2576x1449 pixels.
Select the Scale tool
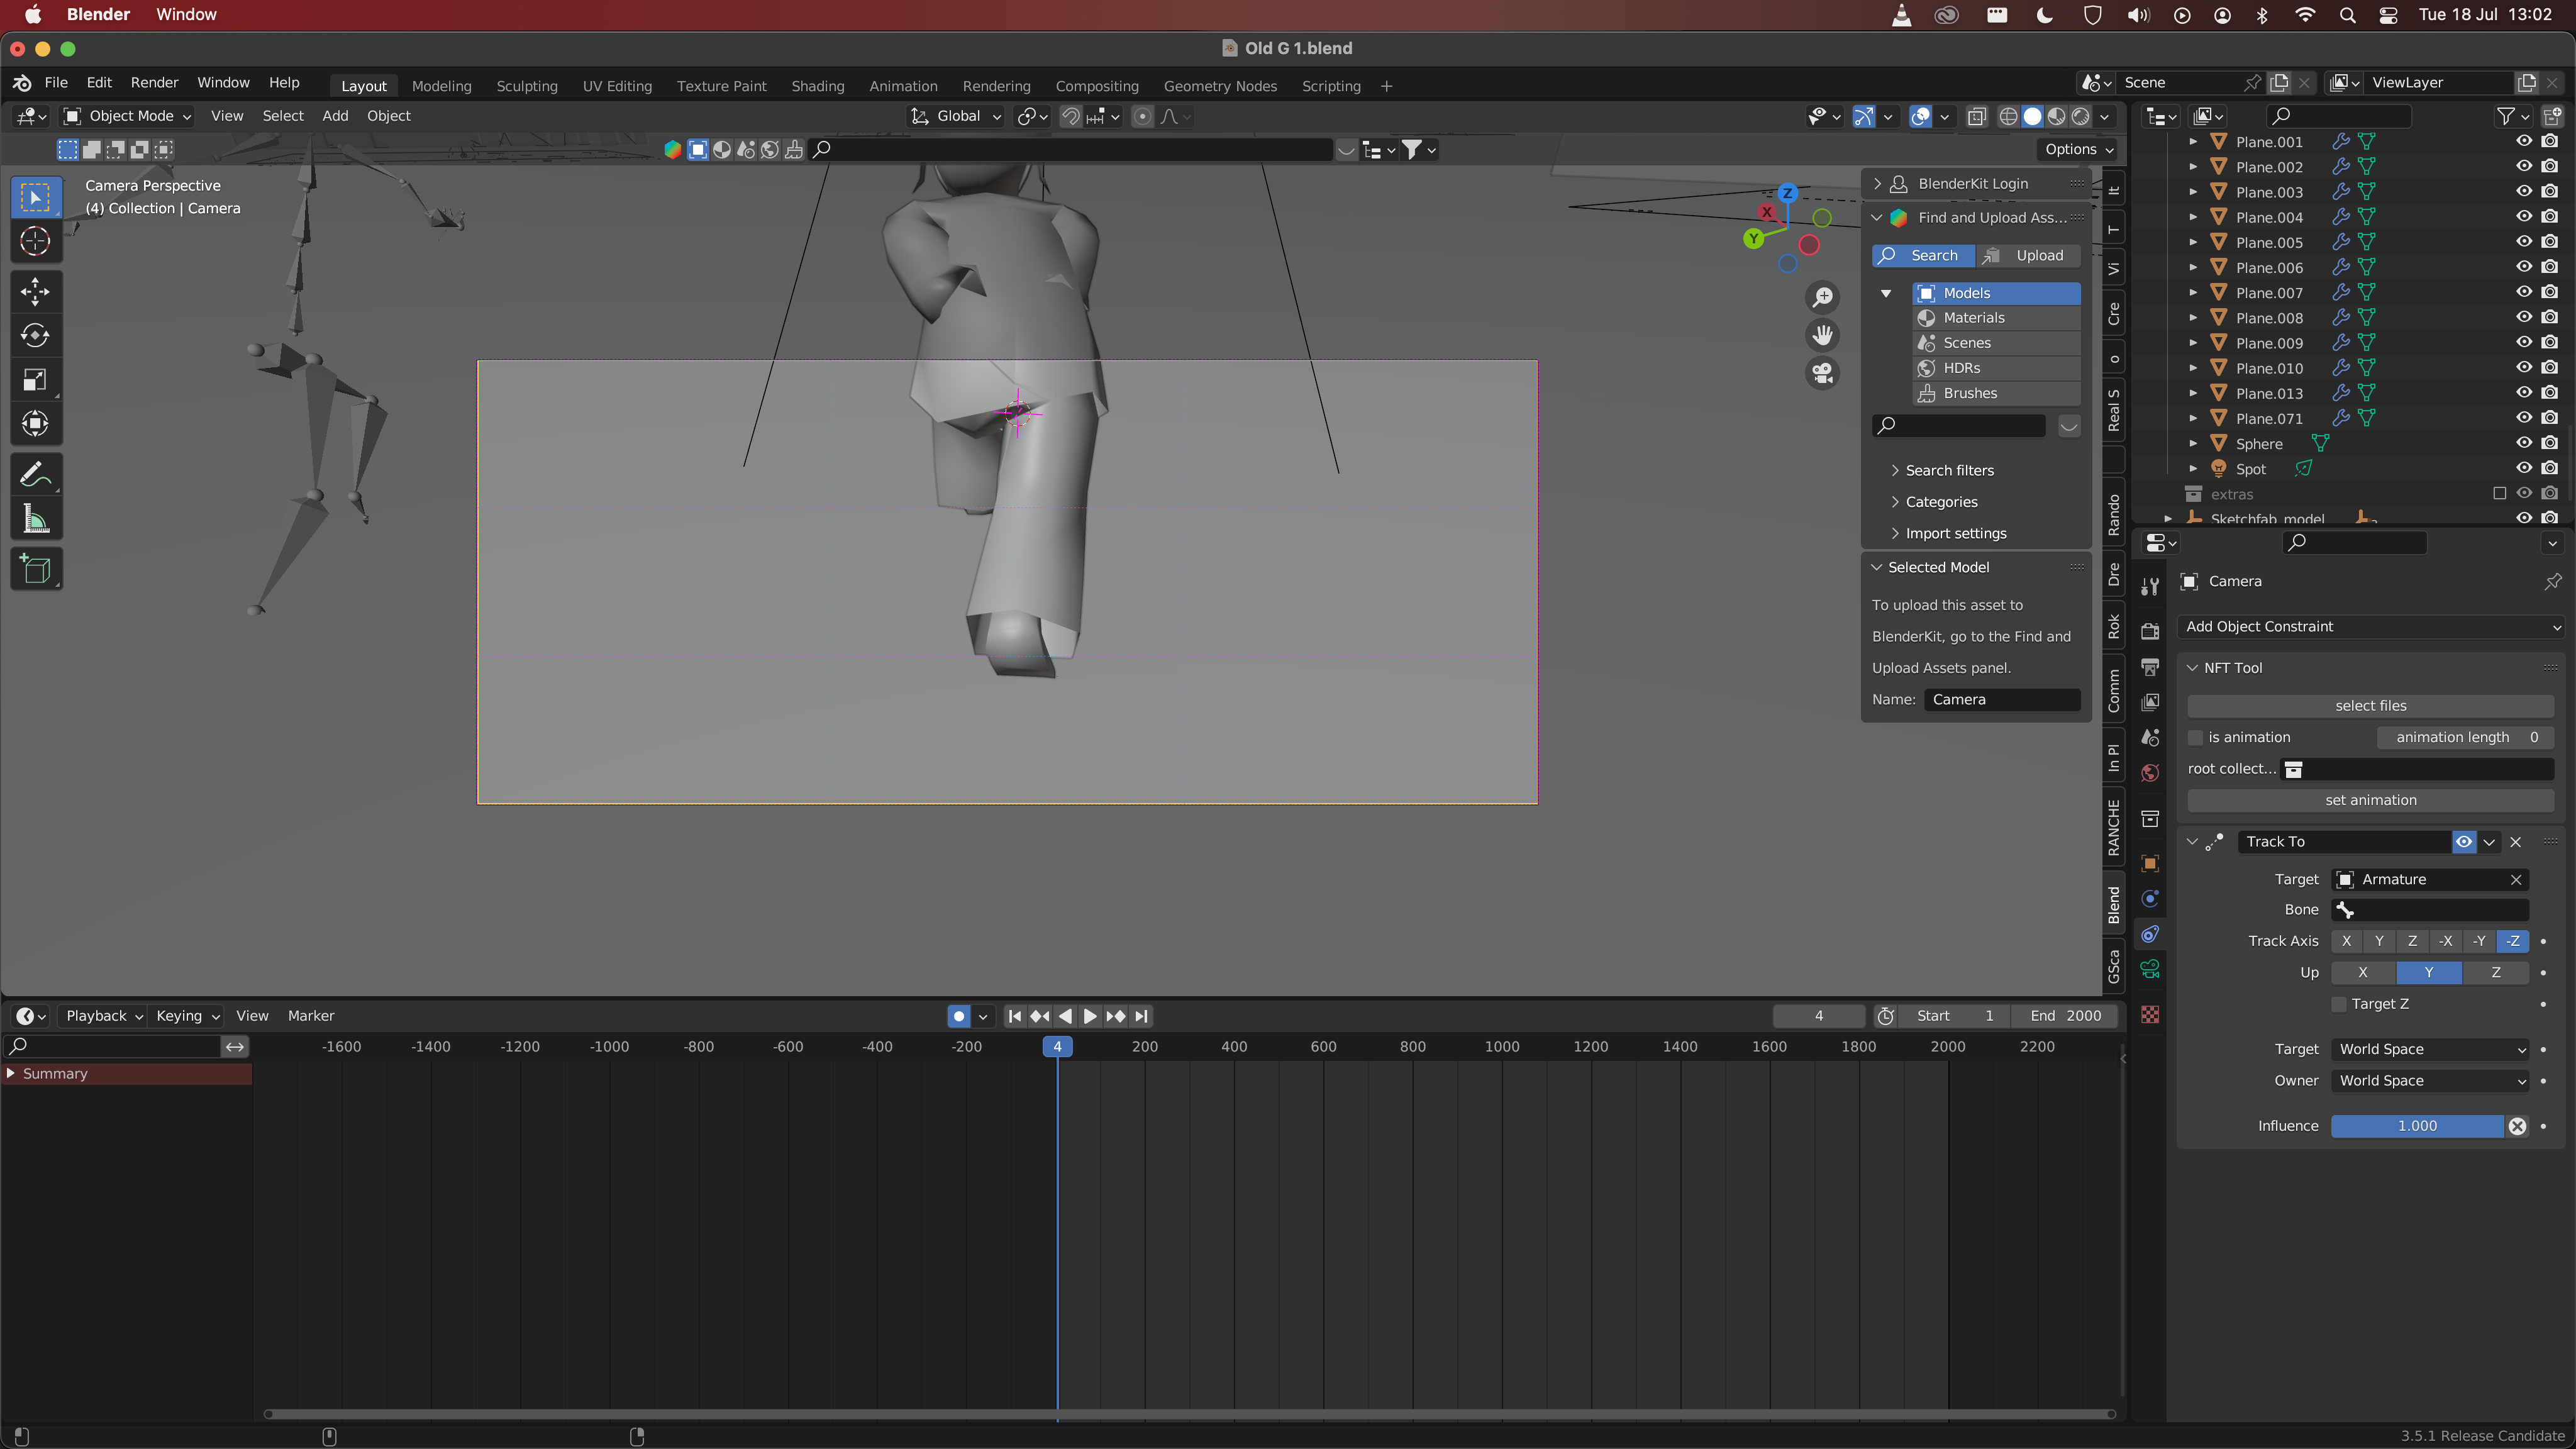coord(35,379)
